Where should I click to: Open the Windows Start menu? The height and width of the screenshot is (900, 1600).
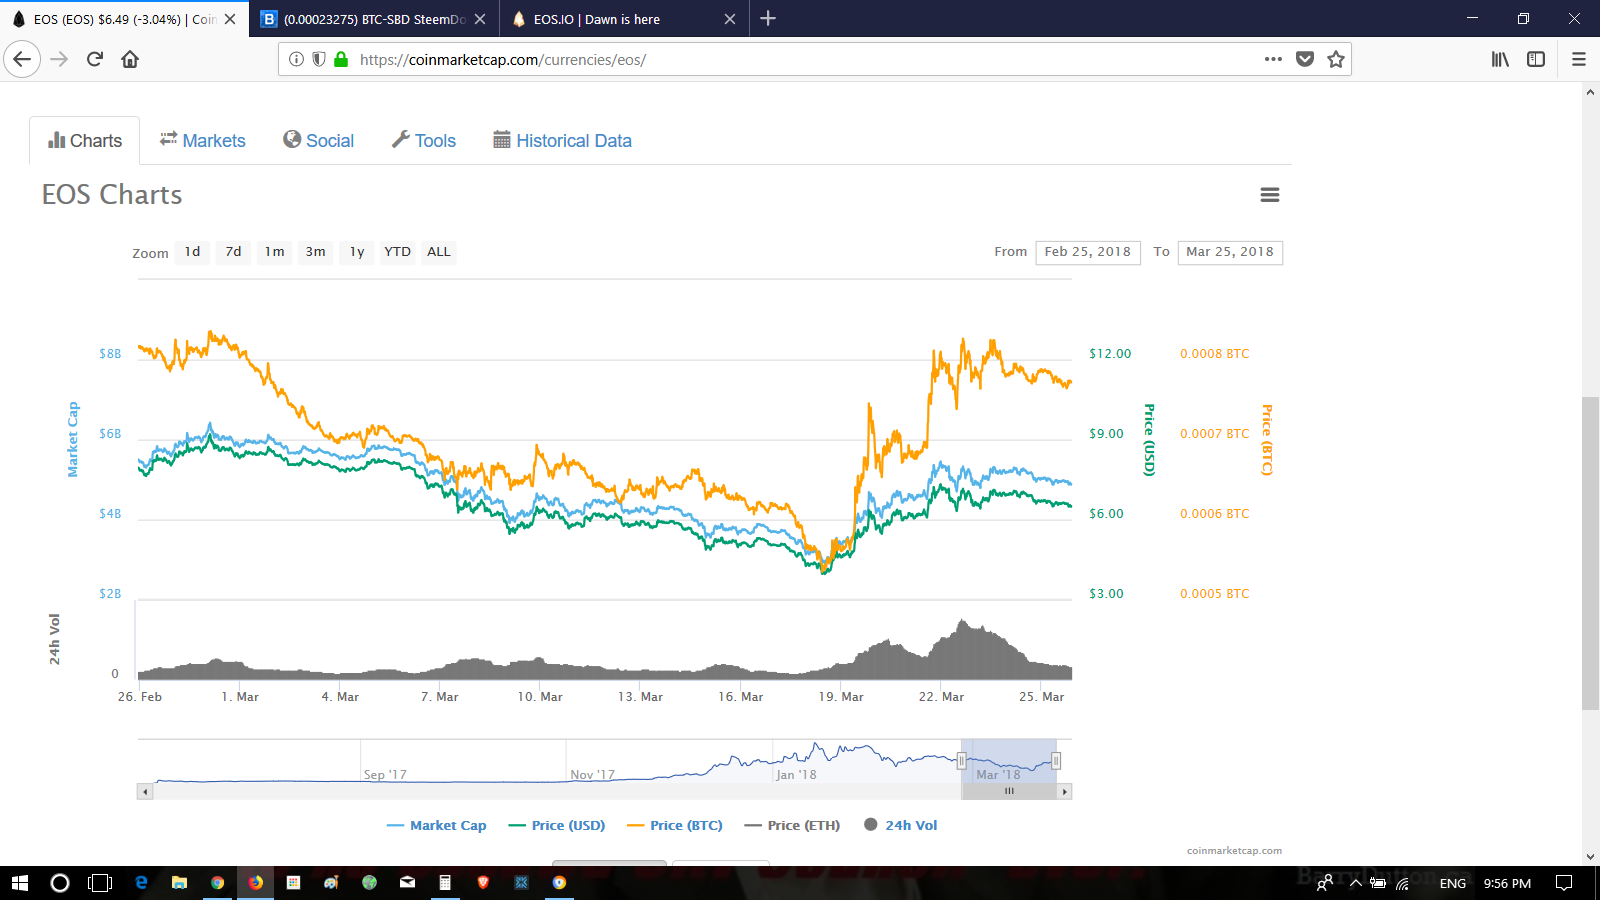[20, 883]
